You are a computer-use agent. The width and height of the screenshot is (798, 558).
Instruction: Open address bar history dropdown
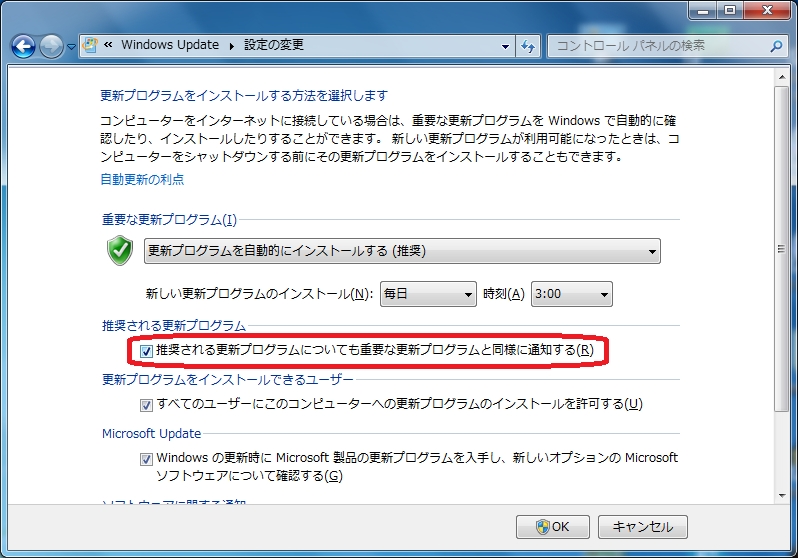tap(505, 46)
